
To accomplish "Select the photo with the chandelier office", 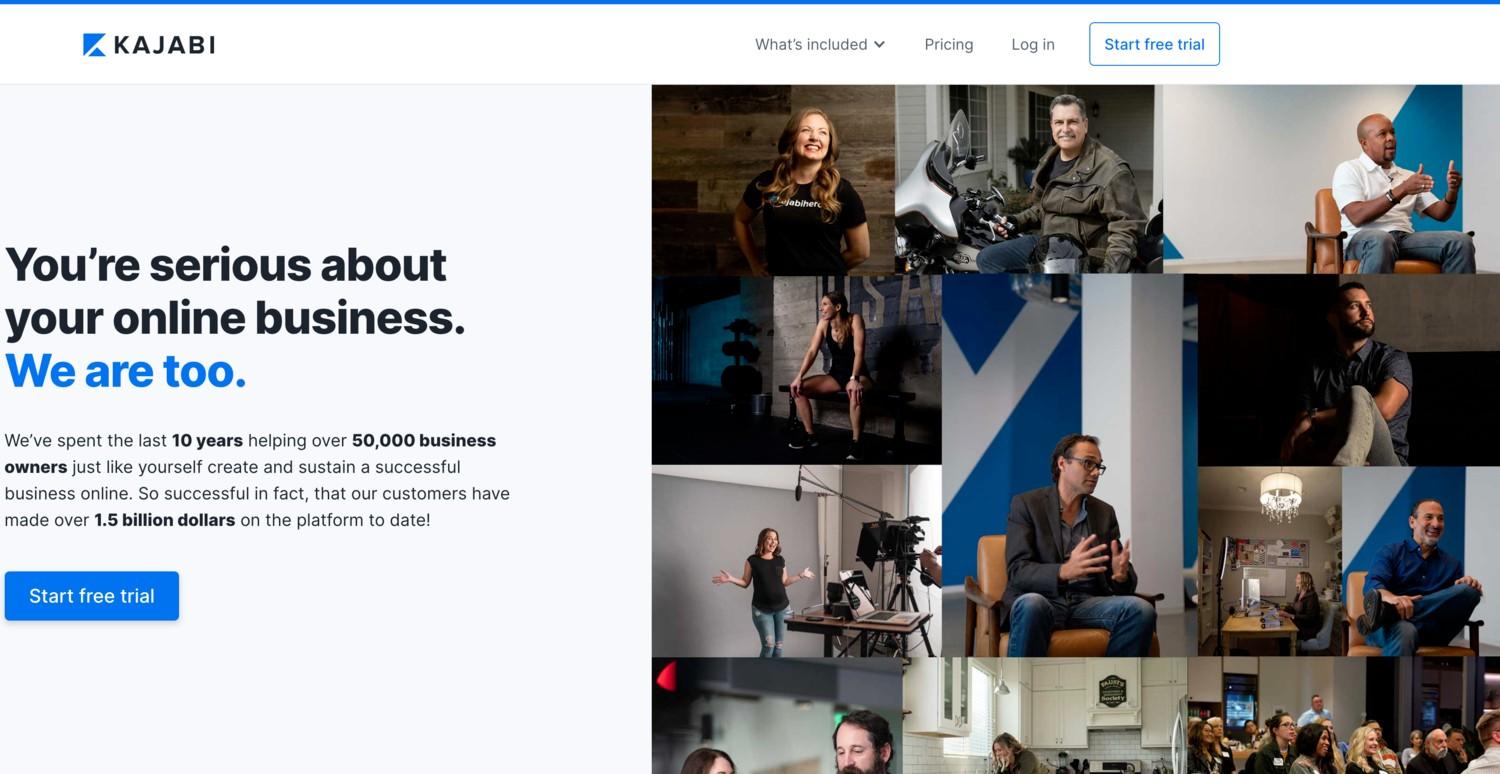I will pyautogui.click(x=1269, y=561).
